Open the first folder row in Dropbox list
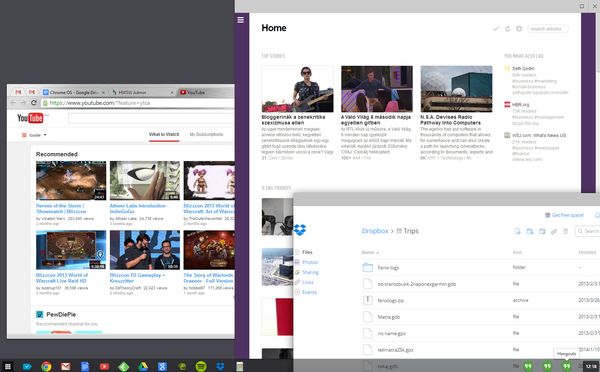 (481, 267)
